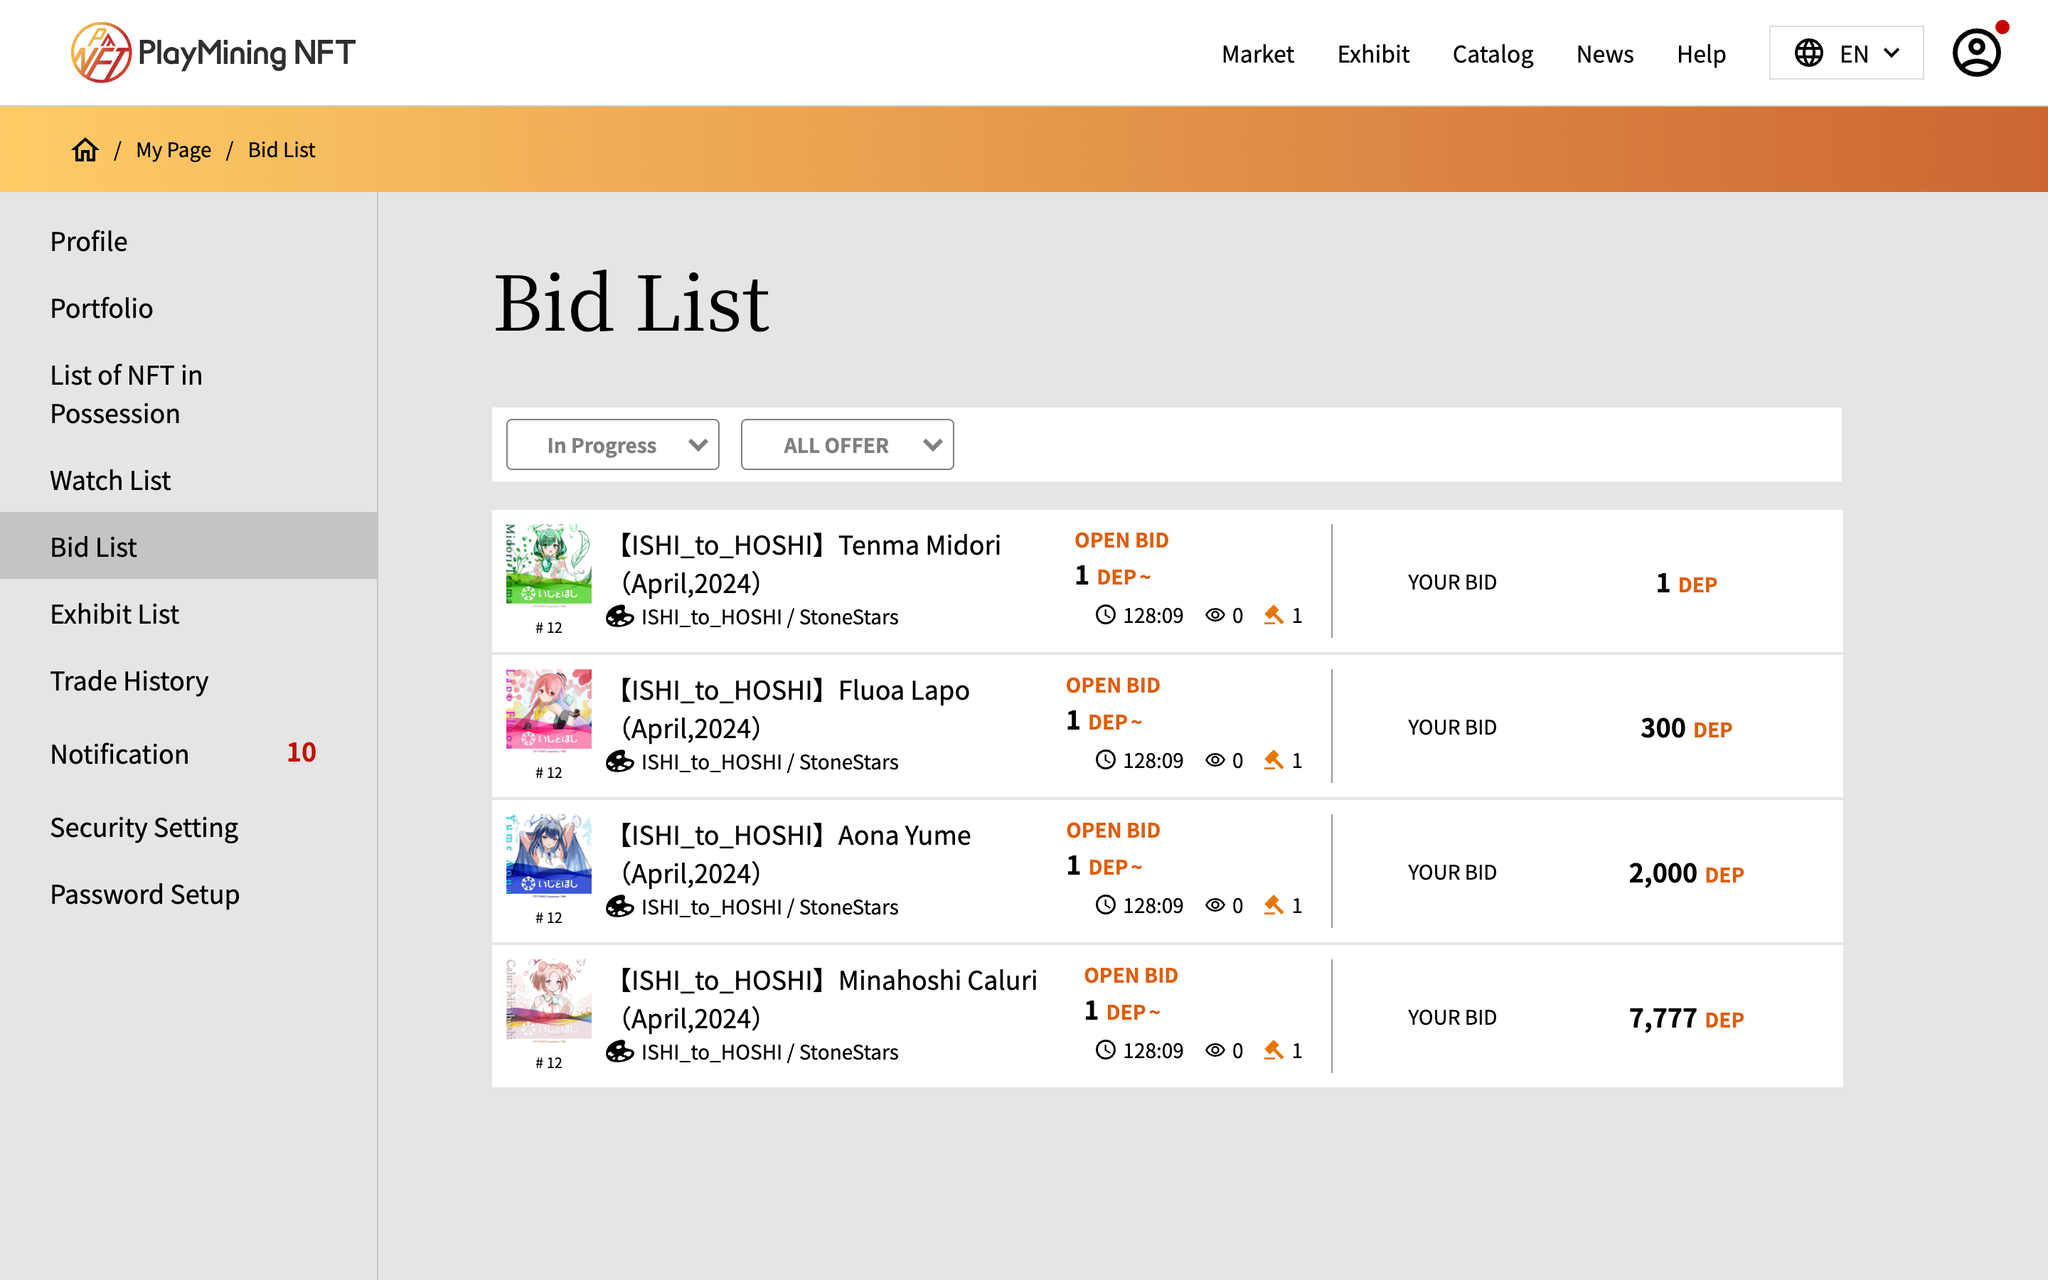2048x1280 pixels.
Task: Click palette icon in Tenma Midori row
Action: 620,617
